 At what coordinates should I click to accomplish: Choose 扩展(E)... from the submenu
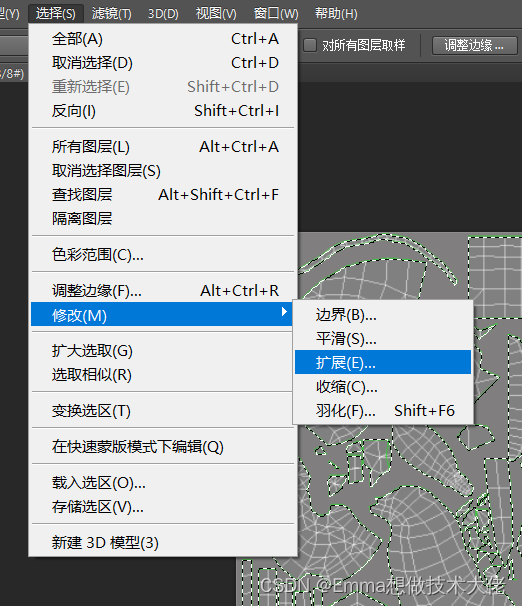click(383, 362)
